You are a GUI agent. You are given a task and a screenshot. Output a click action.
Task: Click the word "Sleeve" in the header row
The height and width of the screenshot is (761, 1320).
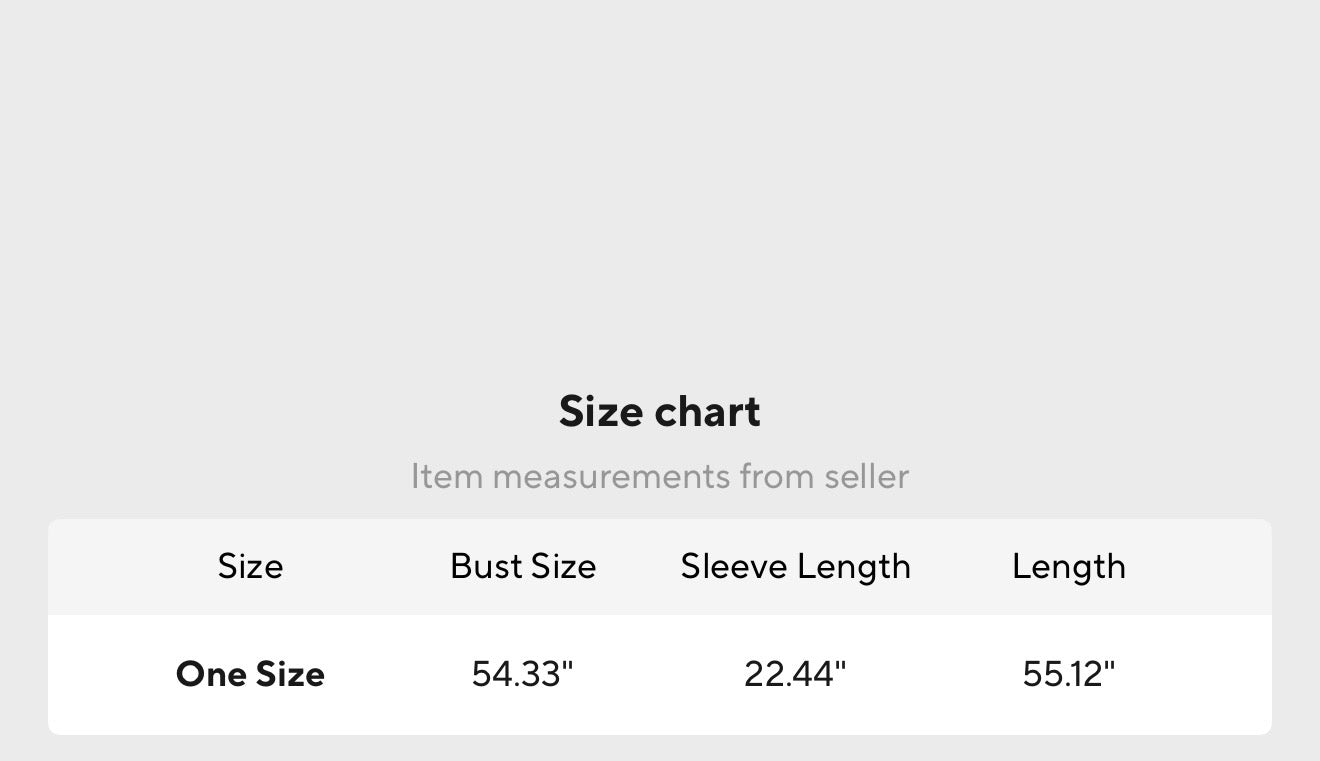[733, 567]
